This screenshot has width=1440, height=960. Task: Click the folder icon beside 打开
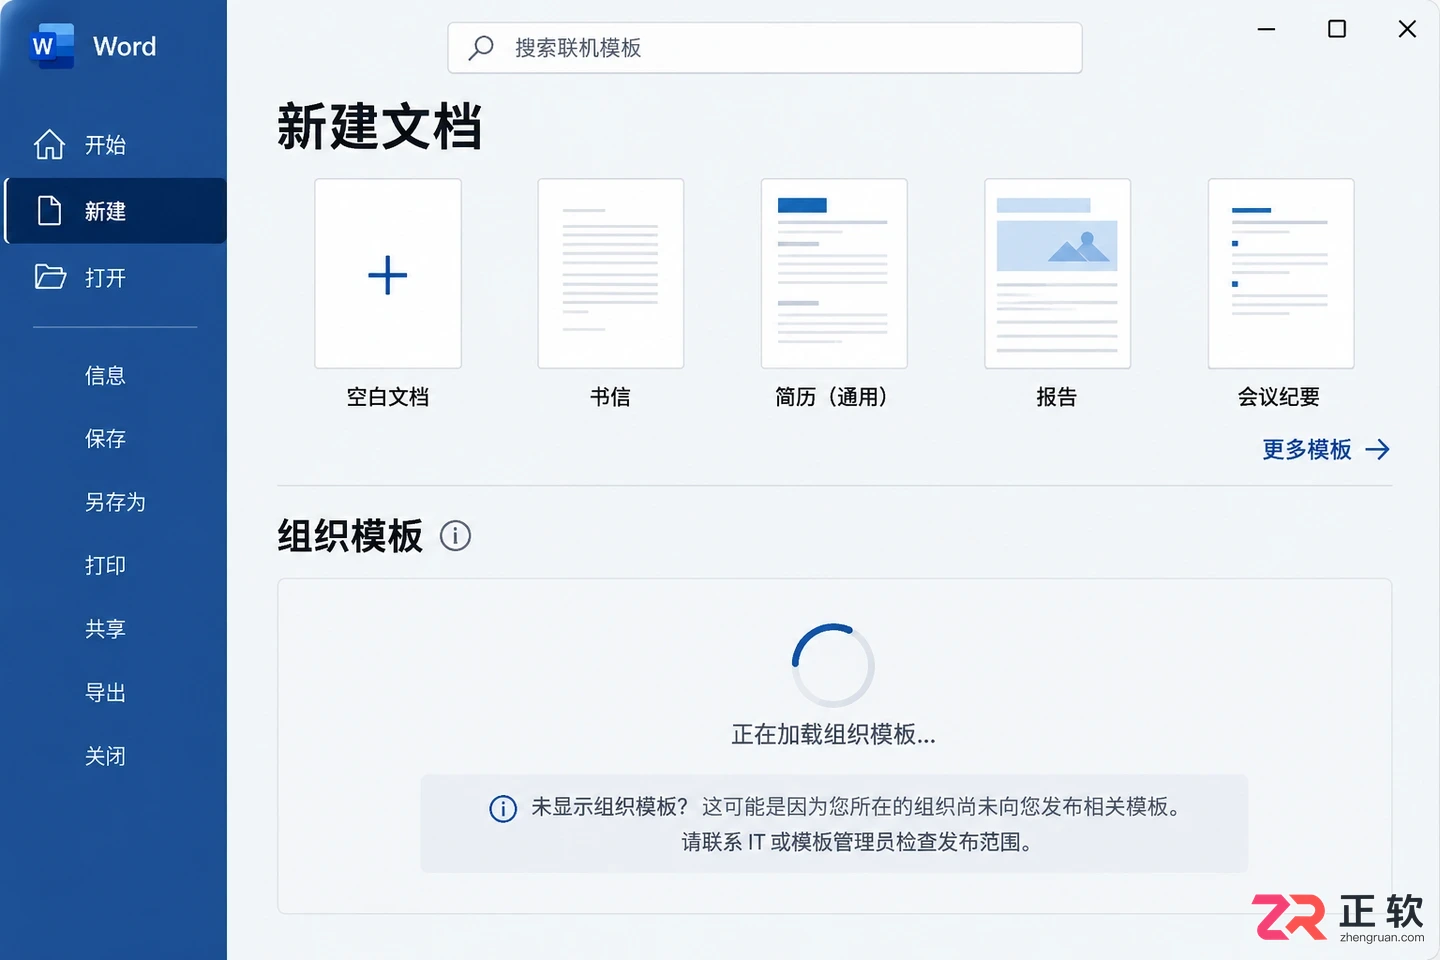(x=50, y=277)
